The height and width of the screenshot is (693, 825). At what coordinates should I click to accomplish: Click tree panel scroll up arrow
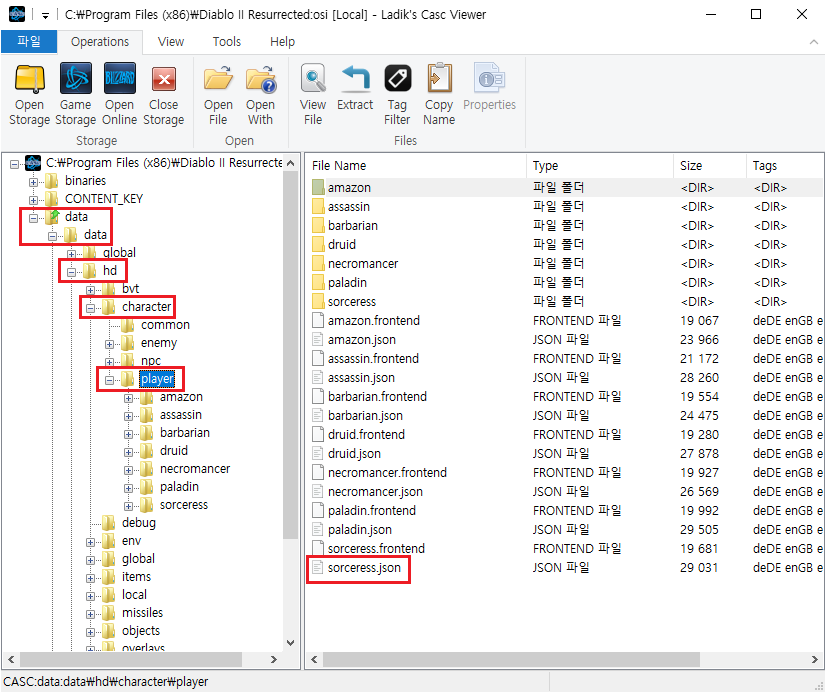coord(290,164)
